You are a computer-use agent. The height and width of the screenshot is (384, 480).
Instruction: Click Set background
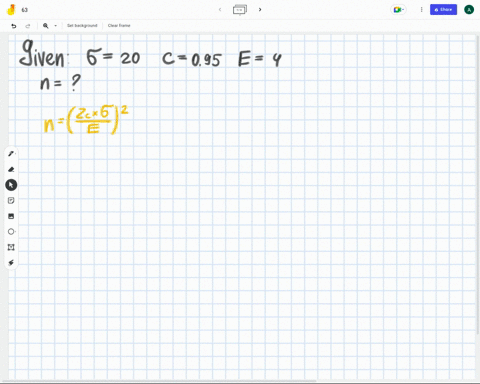click(82, 25)
